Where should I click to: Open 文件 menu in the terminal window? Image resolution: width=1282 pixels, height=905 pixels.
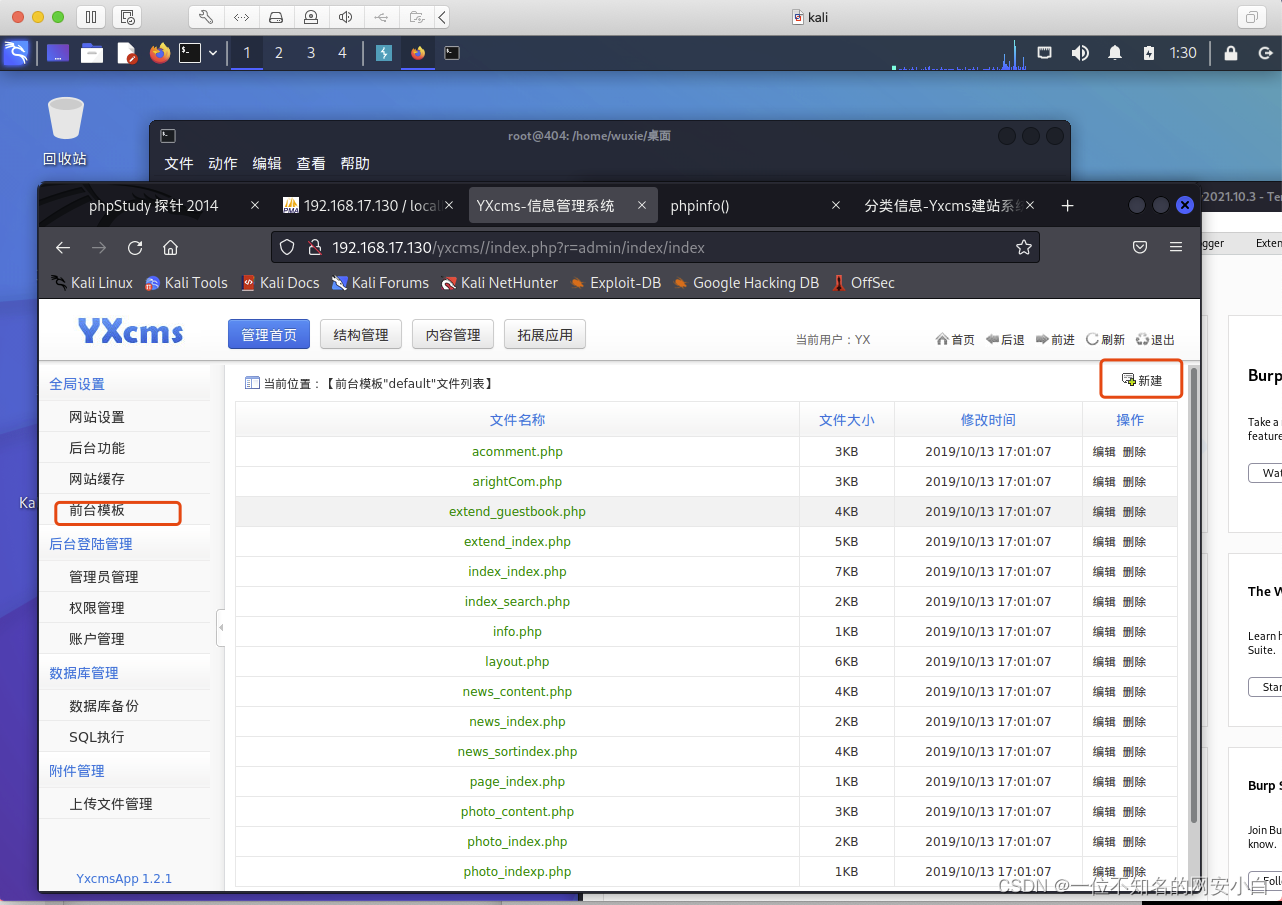click(x=179, y=163)
